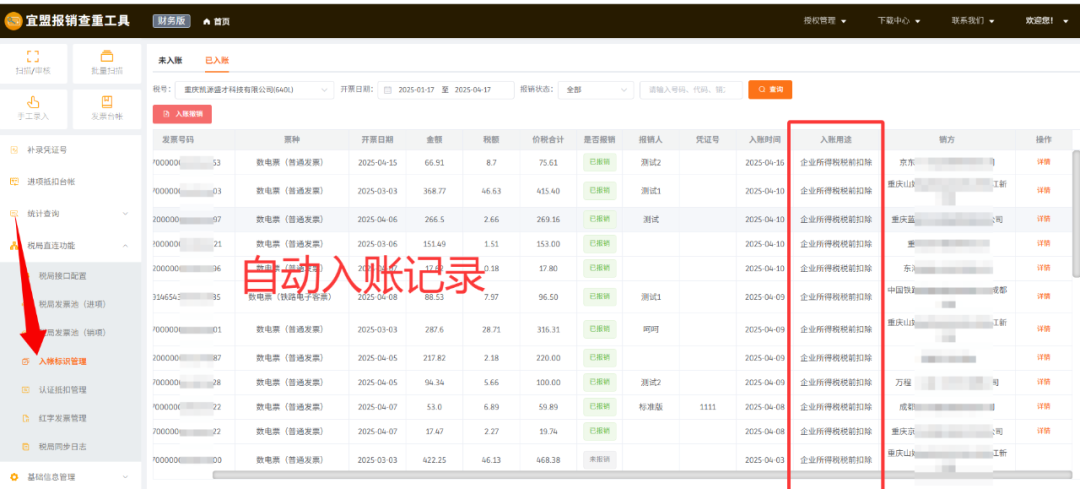Viewport: 1080px width, 489px height.
Task: Click the 宜盟报销查重工具 logo icon
Action: pyautogui.click(x=13, y=21)
